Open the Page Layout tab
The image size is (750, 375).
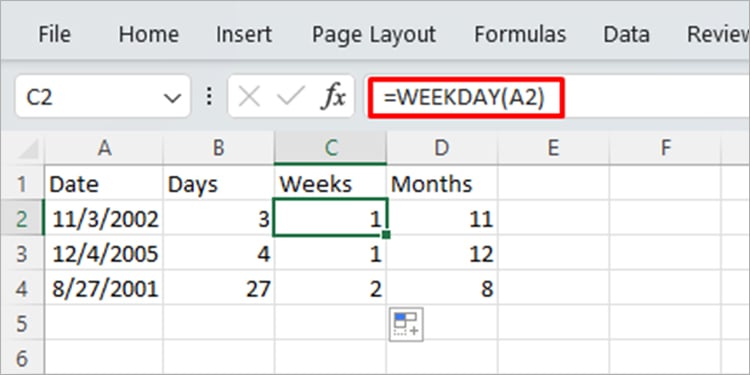click(x=374, y=34)
